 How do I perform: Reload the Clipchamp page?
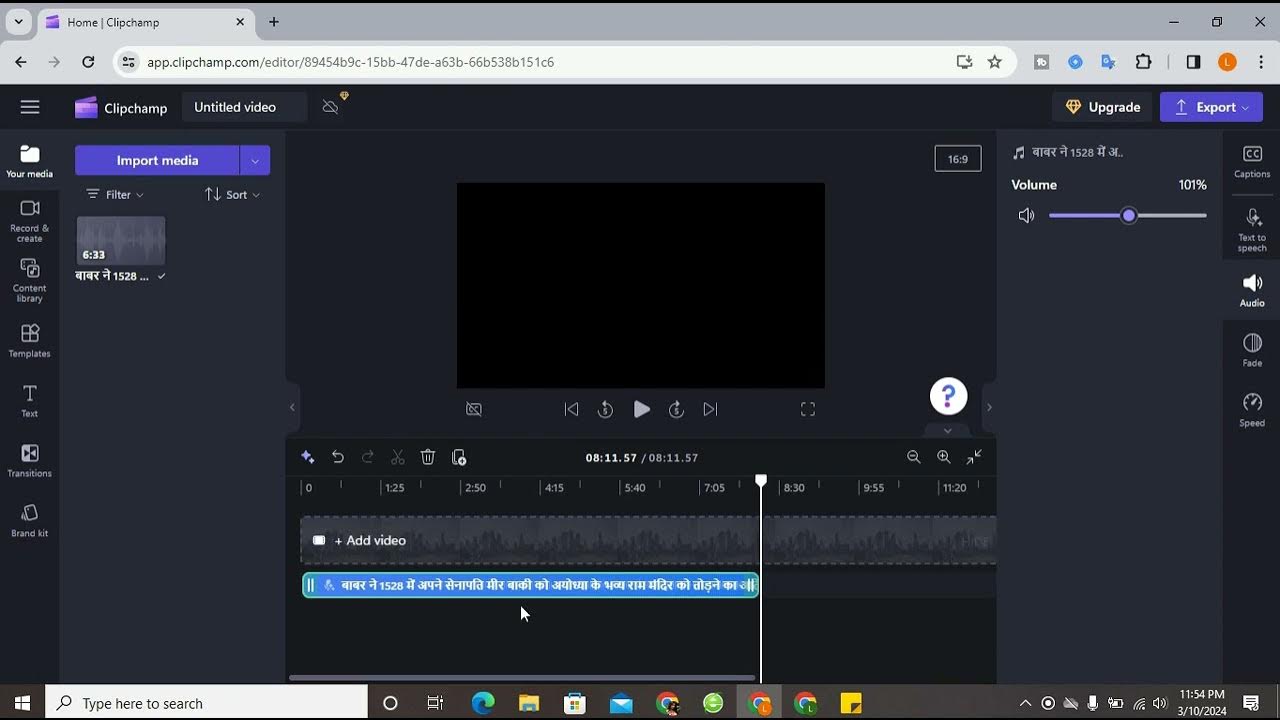coord(88,62)
